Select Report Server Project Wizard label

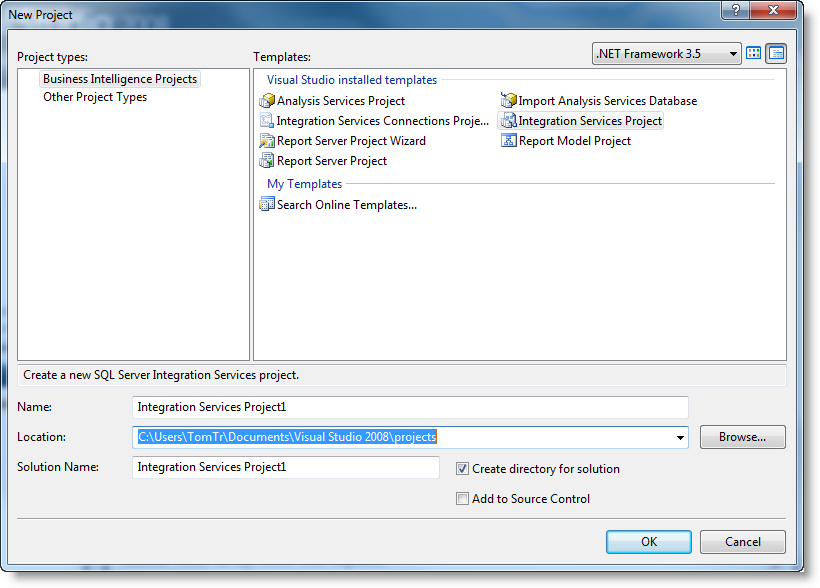351,141
